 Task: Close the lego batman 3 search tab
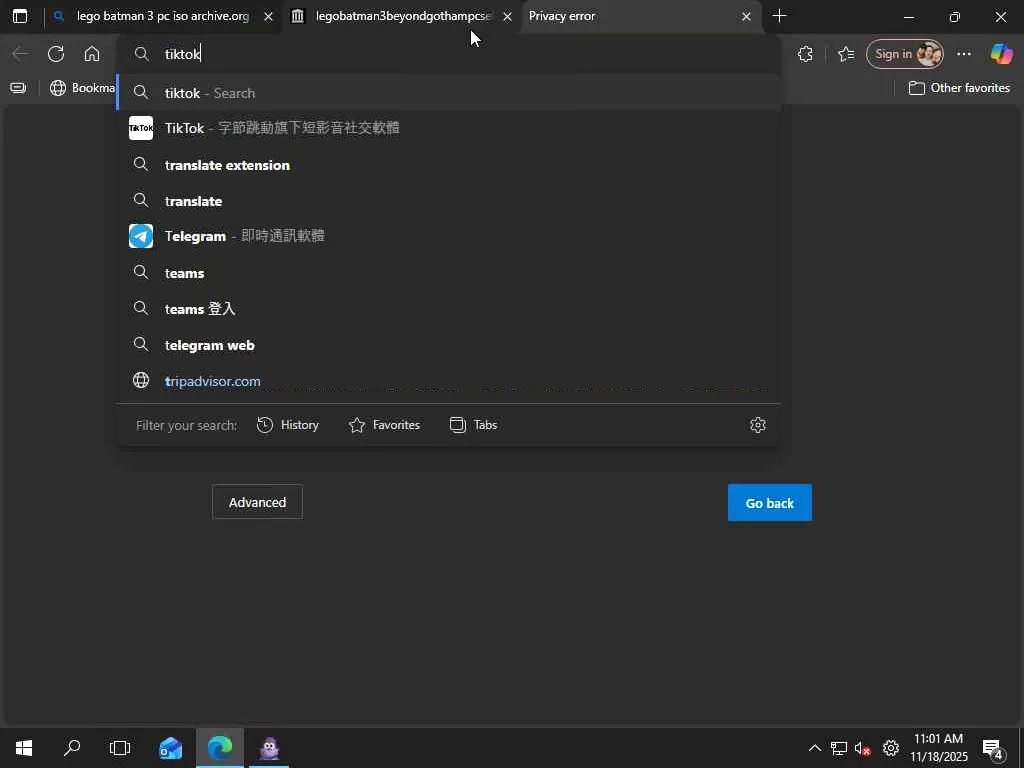(268, 17)
